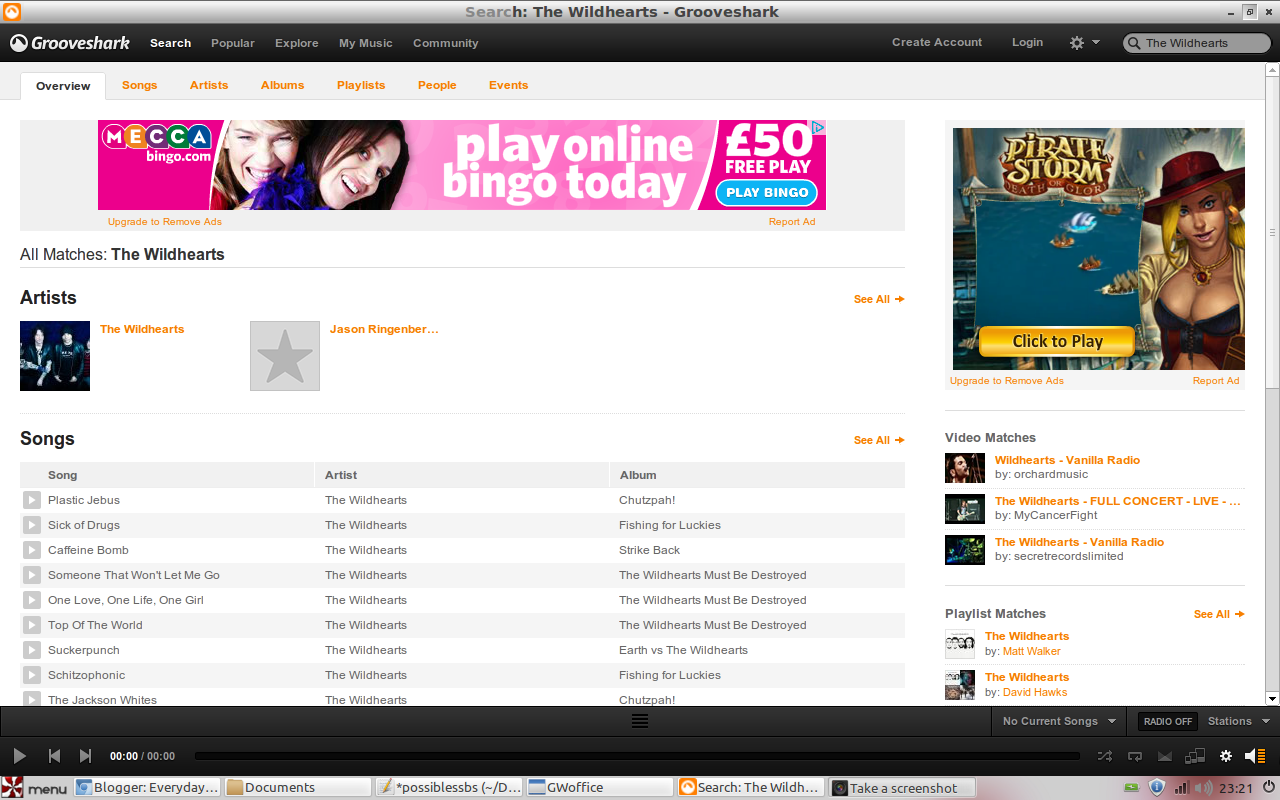
Task: Toggle the RADIO OFF button
Action: 1168,721
